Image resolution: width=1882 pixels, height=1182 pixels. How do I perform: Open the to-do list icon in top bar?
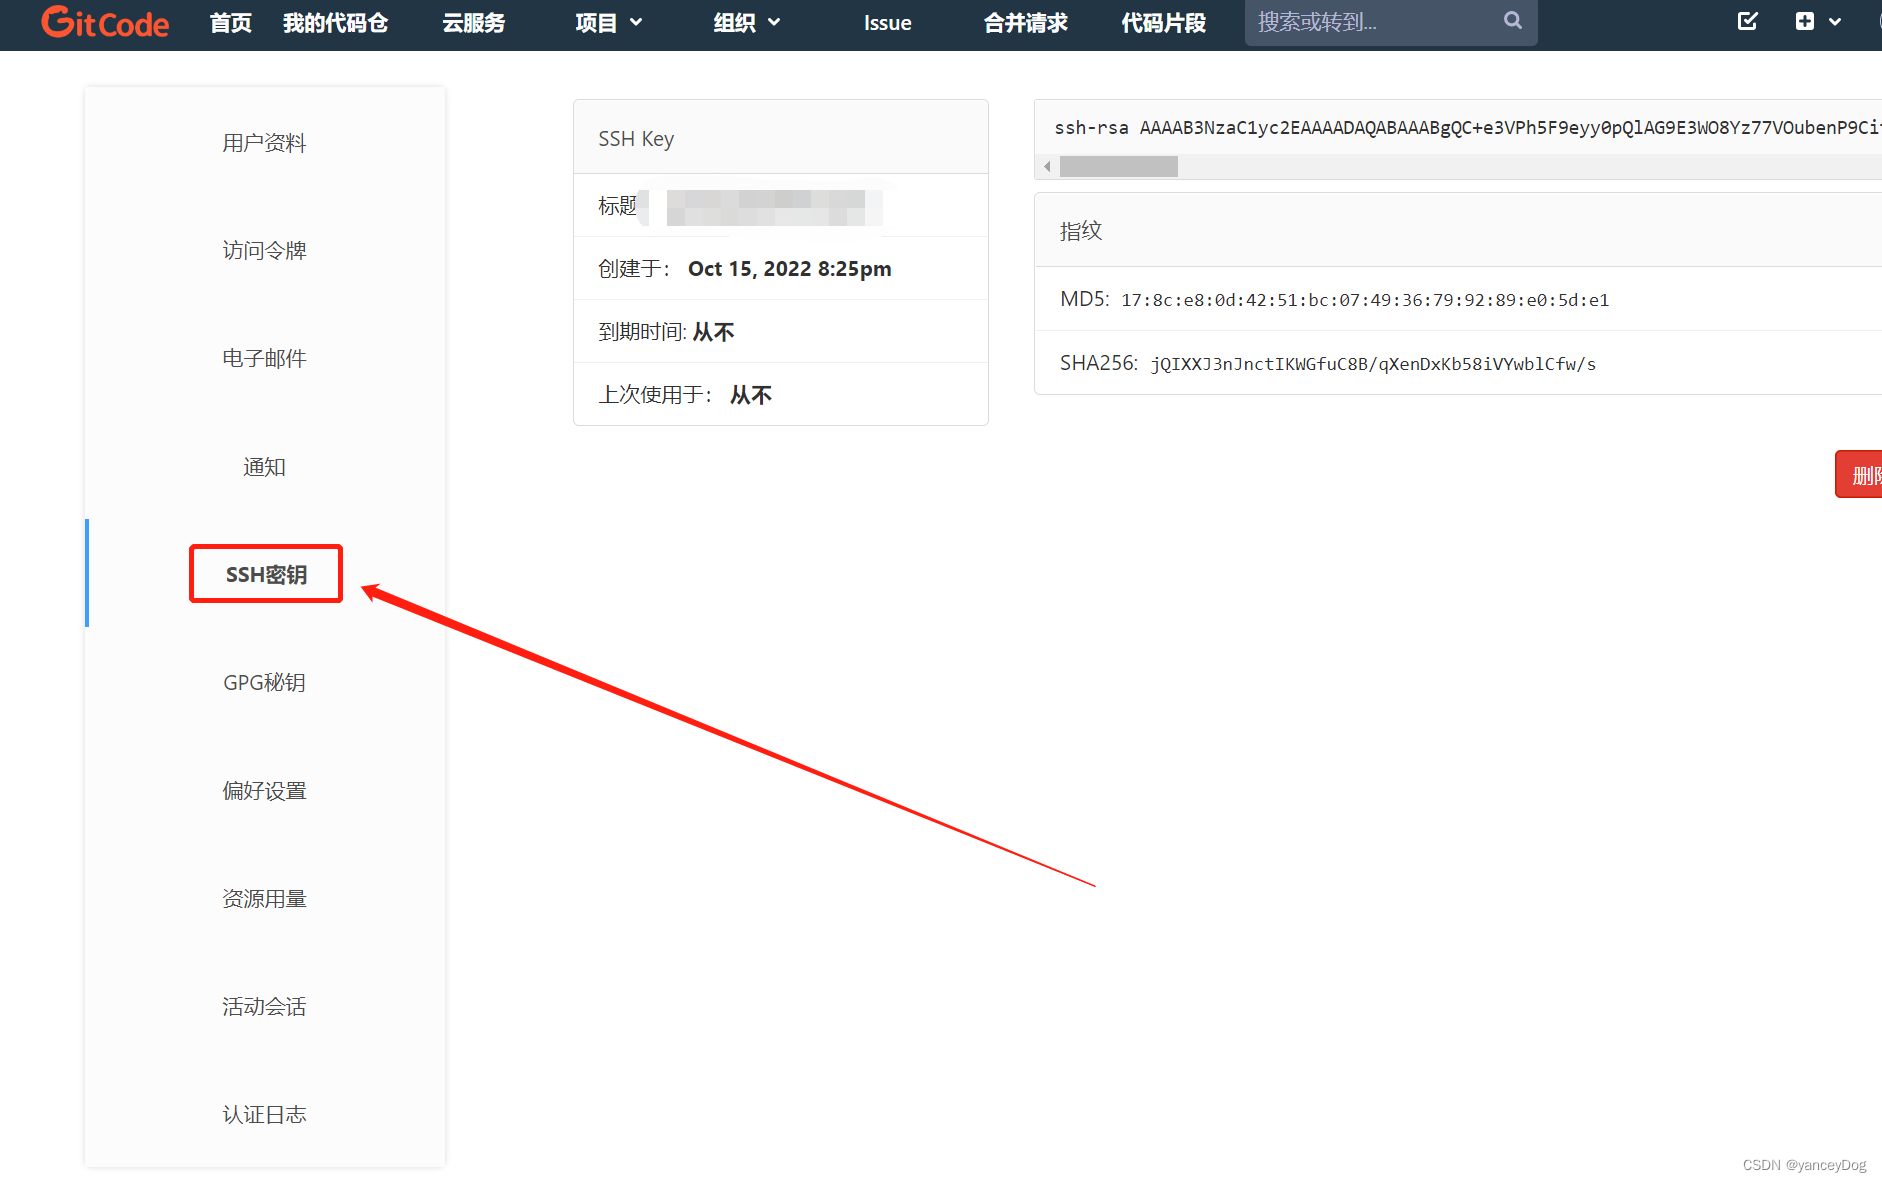tap(1747, 20)
